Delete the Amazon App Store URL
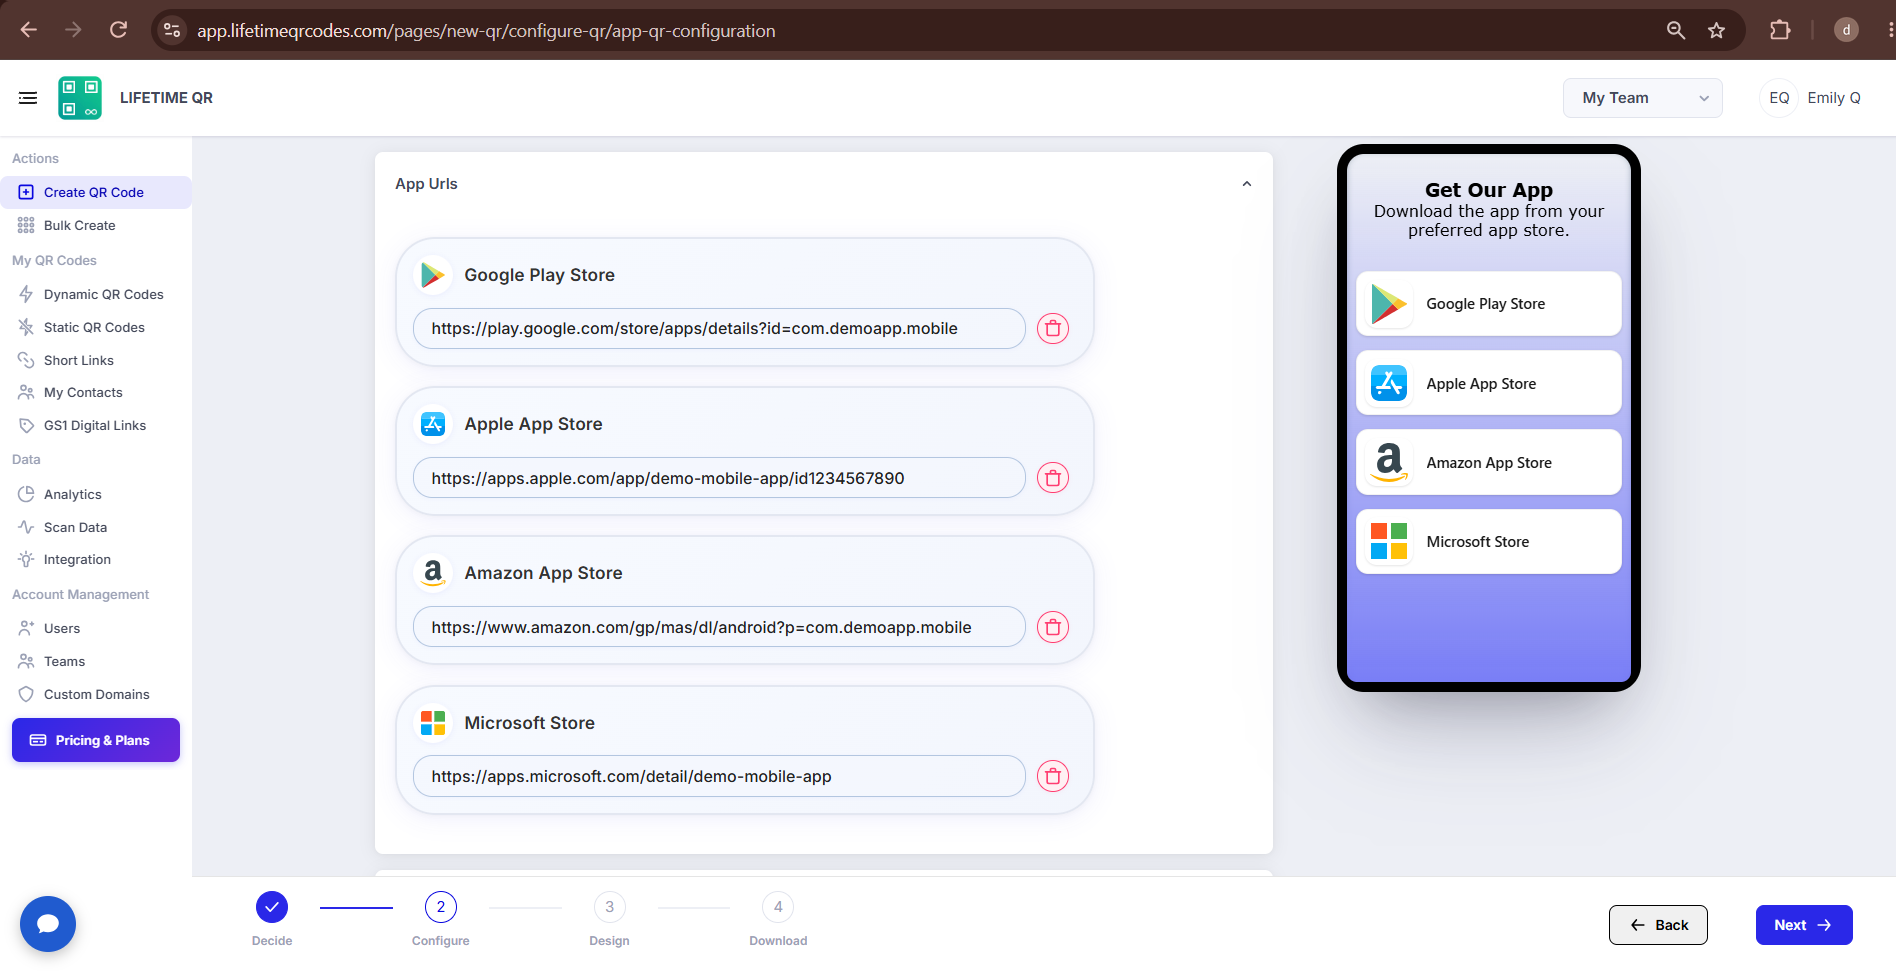The height and width of the screenshot is (971, 1896). (1053, 627)
